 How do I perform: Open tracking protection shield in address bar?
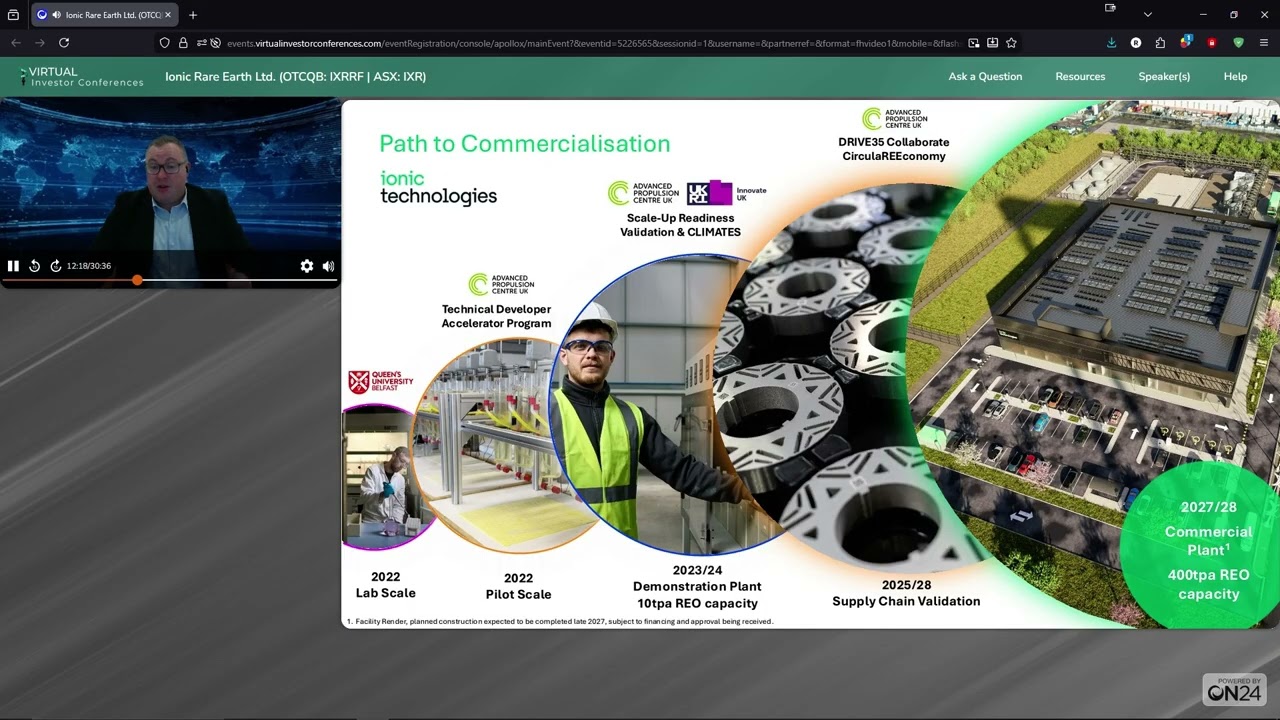click(165, 43)
